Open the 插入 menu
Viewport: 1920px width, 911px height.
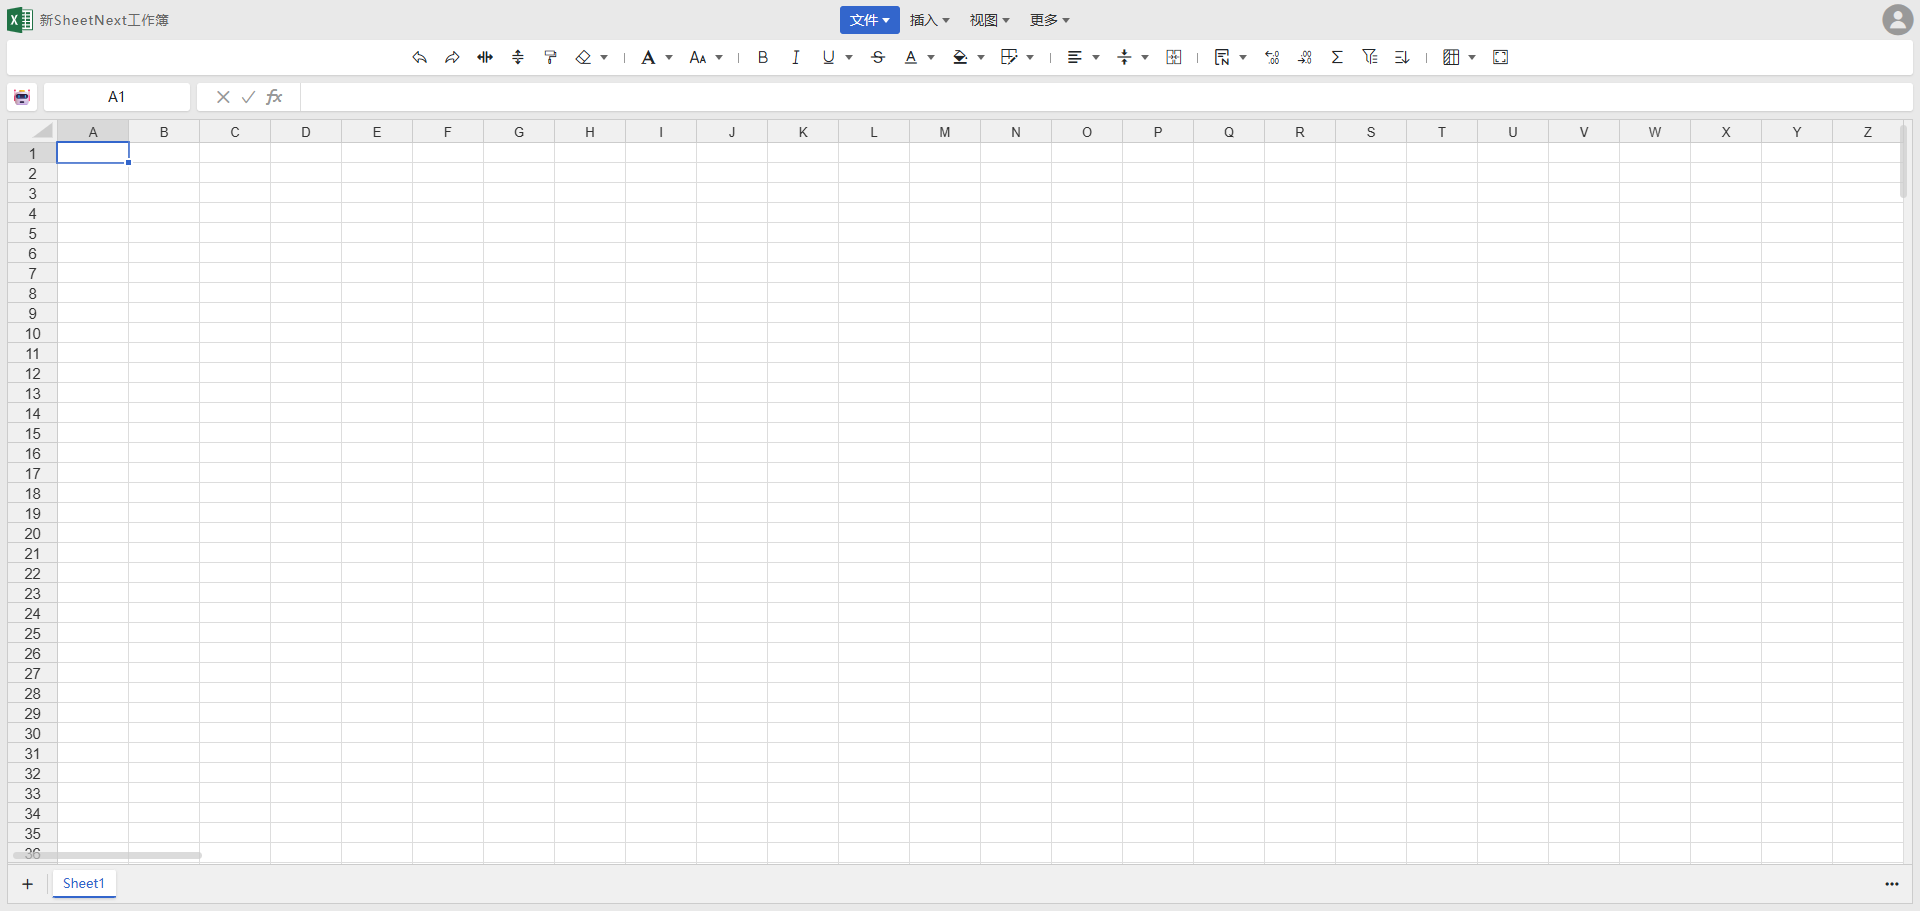pos(929,20)
